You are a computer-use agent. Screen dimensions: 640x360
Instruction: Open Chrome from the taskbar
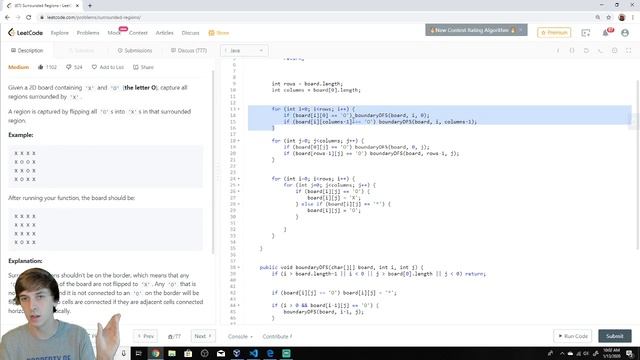tap(155, 353)
